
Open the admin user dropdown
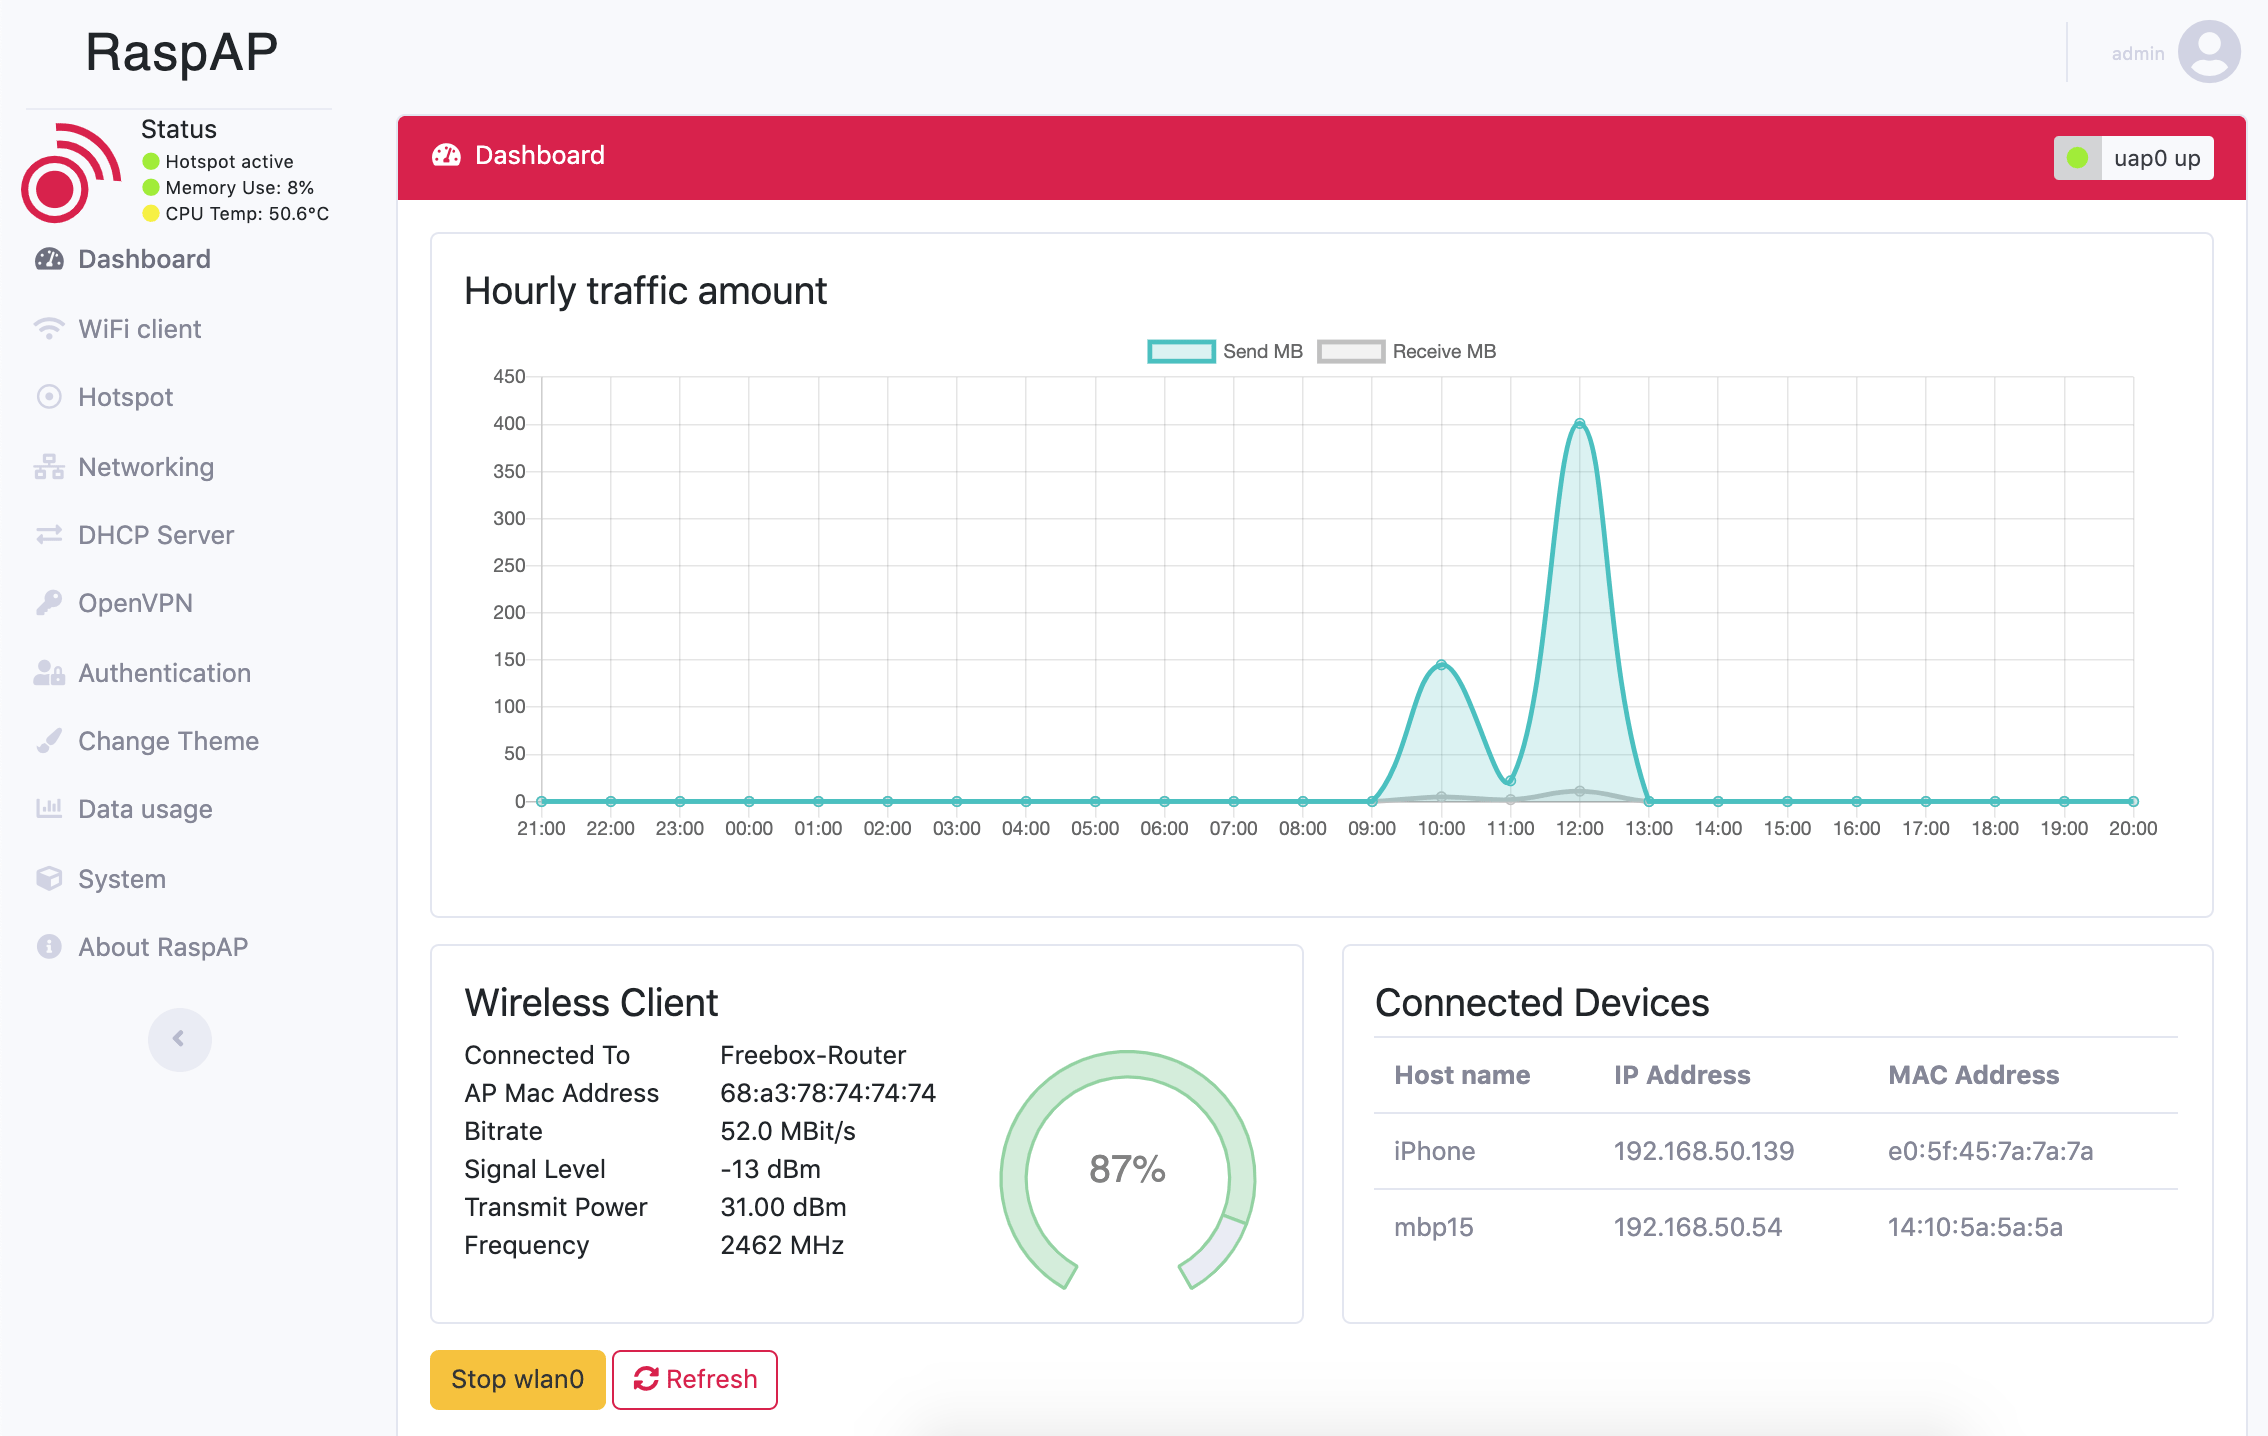2138,53
